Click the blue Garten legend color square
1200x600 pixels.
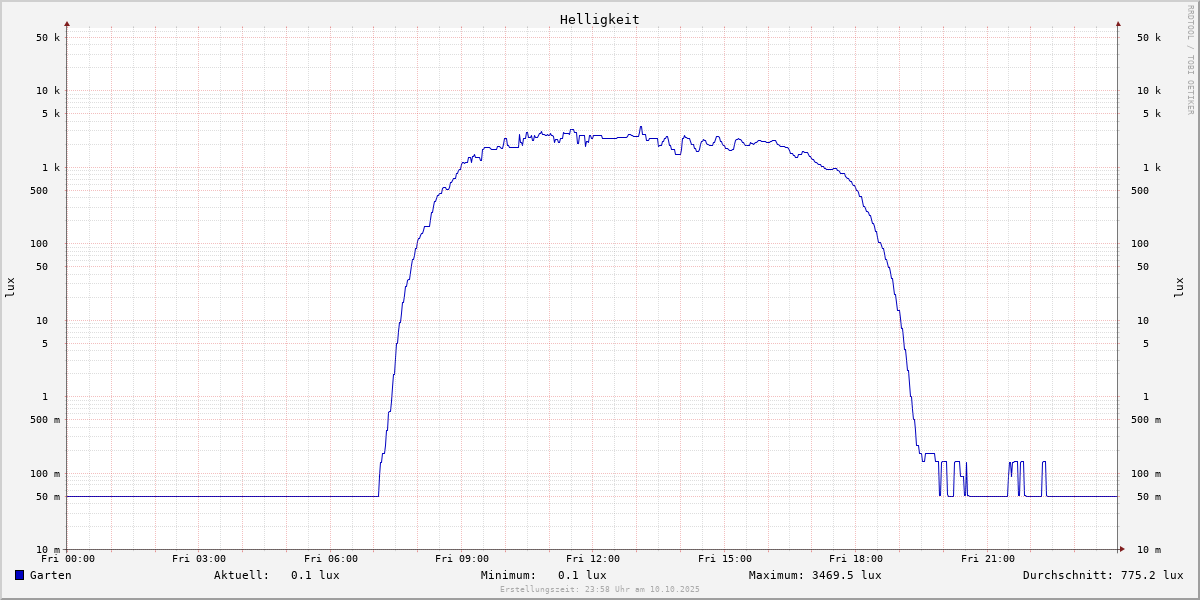pyautogui.click(x=19, y=575)
